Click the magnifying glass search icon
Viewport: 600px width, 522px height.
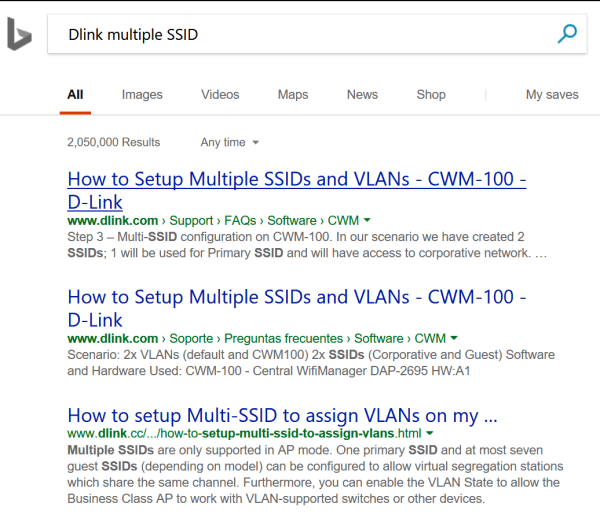[567, 34]
